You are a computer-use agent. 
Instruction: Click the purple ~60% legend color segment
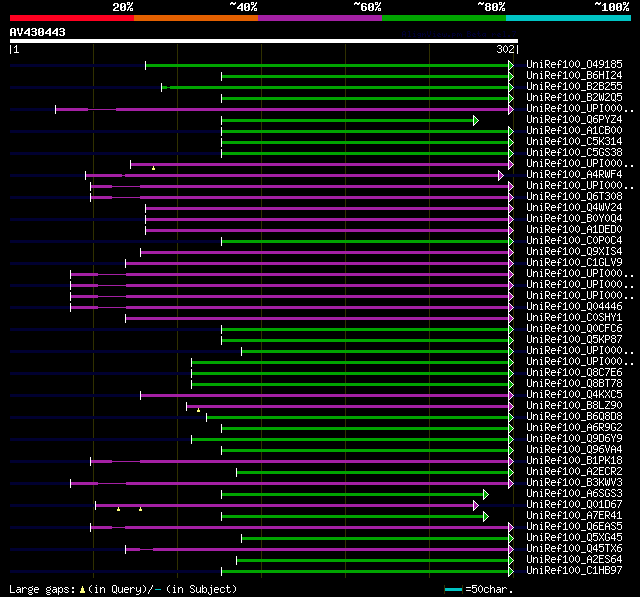[x=320, y=18]
